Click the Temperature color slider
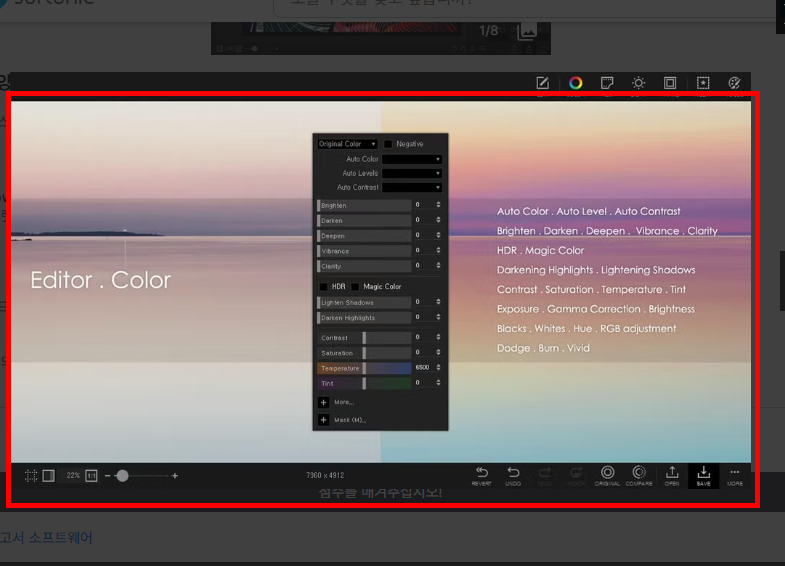 (x=364, y=368)
